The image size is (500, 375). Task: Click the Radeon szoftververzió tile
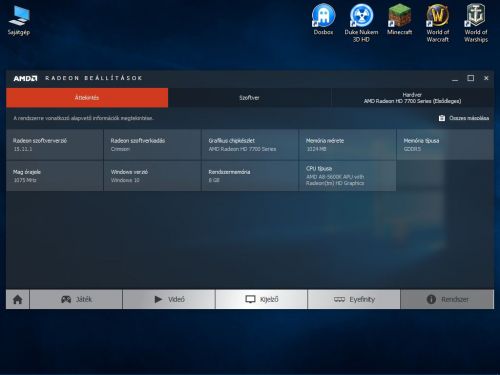[55, 145]
